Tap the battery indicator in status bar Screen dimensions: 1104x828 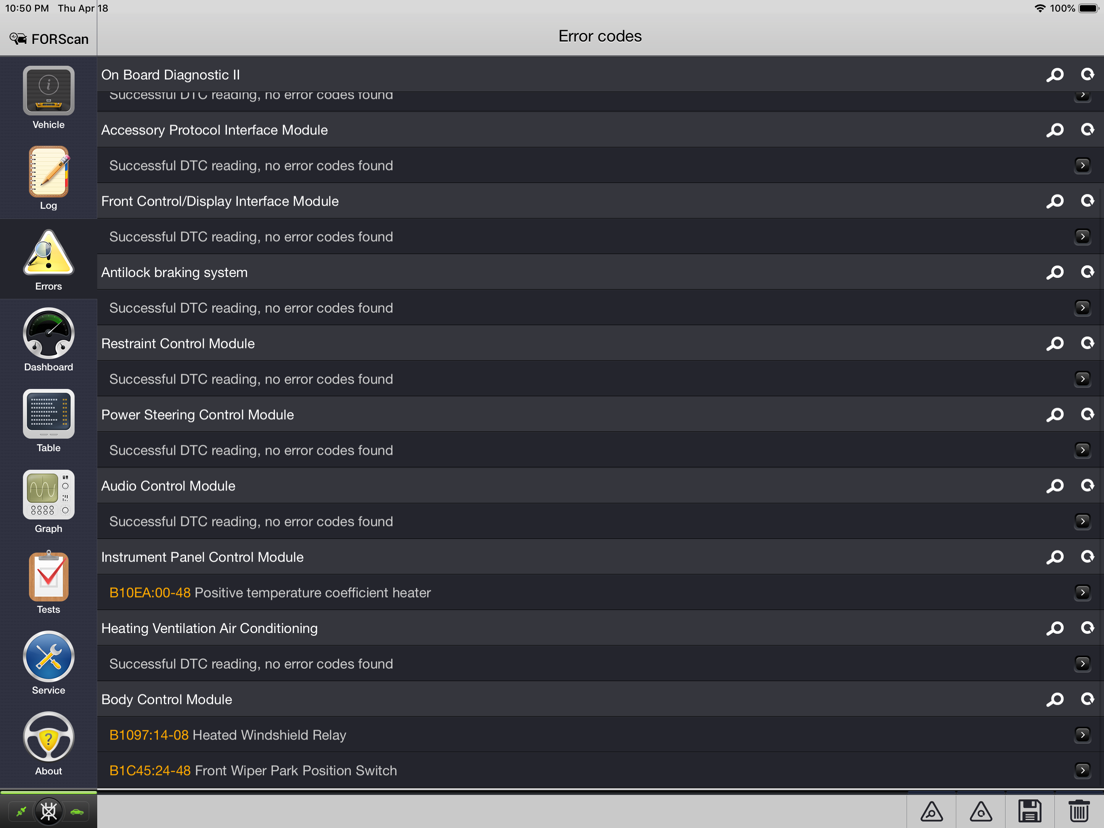1088,8
